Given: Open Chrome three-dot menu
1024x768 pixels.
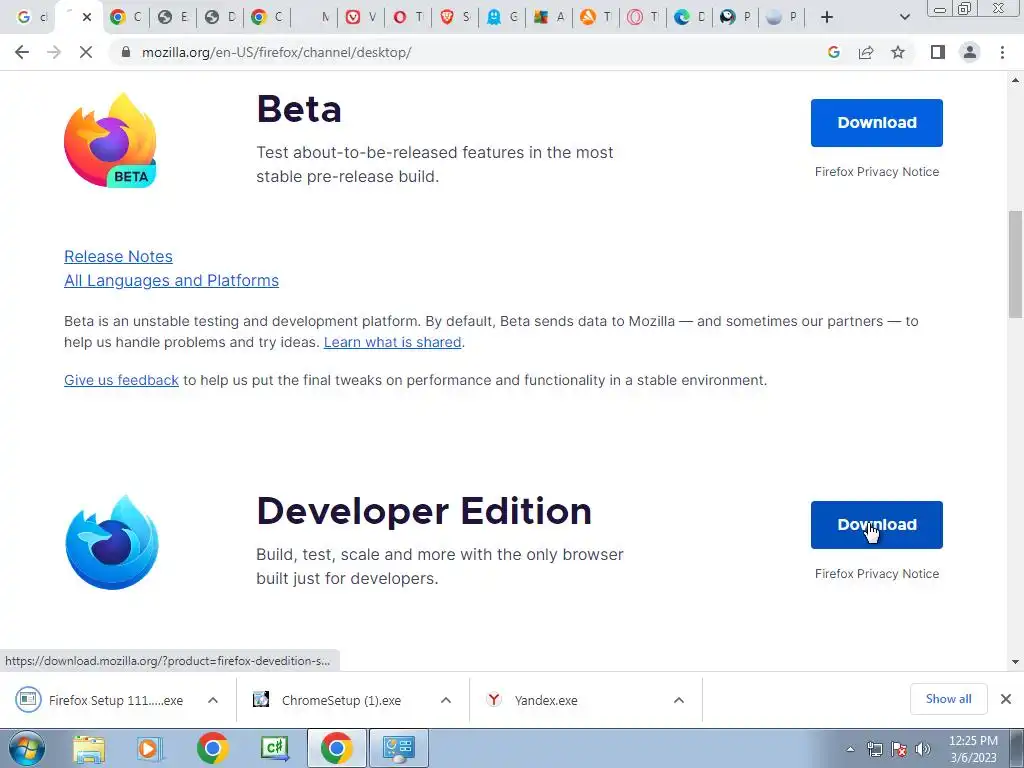Looking at the screenshot, I should (x=1002, y=52).
